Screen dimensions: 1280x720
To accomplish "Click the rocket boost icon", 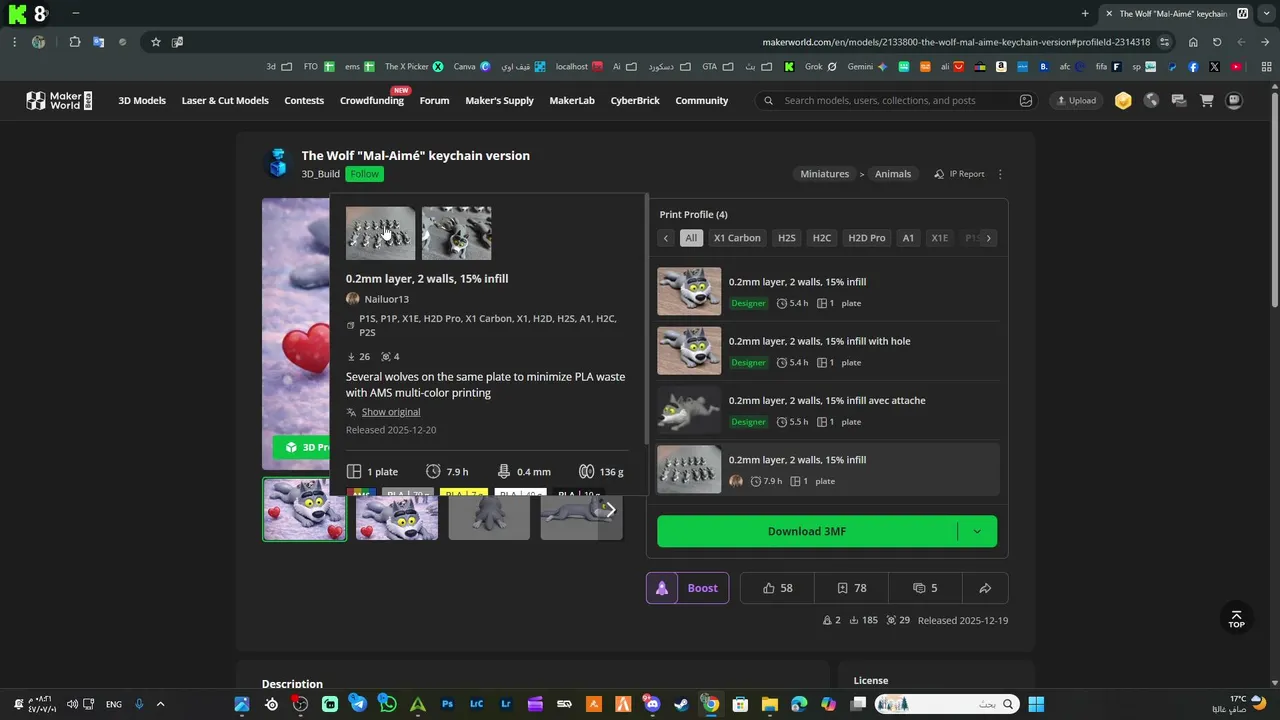I will (662, 588).
